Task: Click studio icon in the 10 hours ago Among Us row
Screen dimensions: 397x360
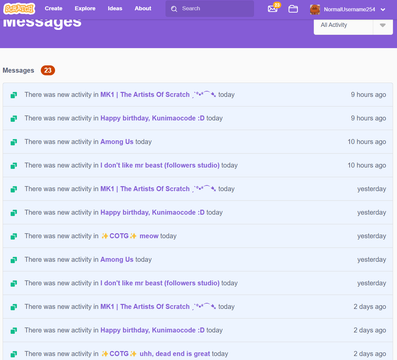Action: point(14,142)
